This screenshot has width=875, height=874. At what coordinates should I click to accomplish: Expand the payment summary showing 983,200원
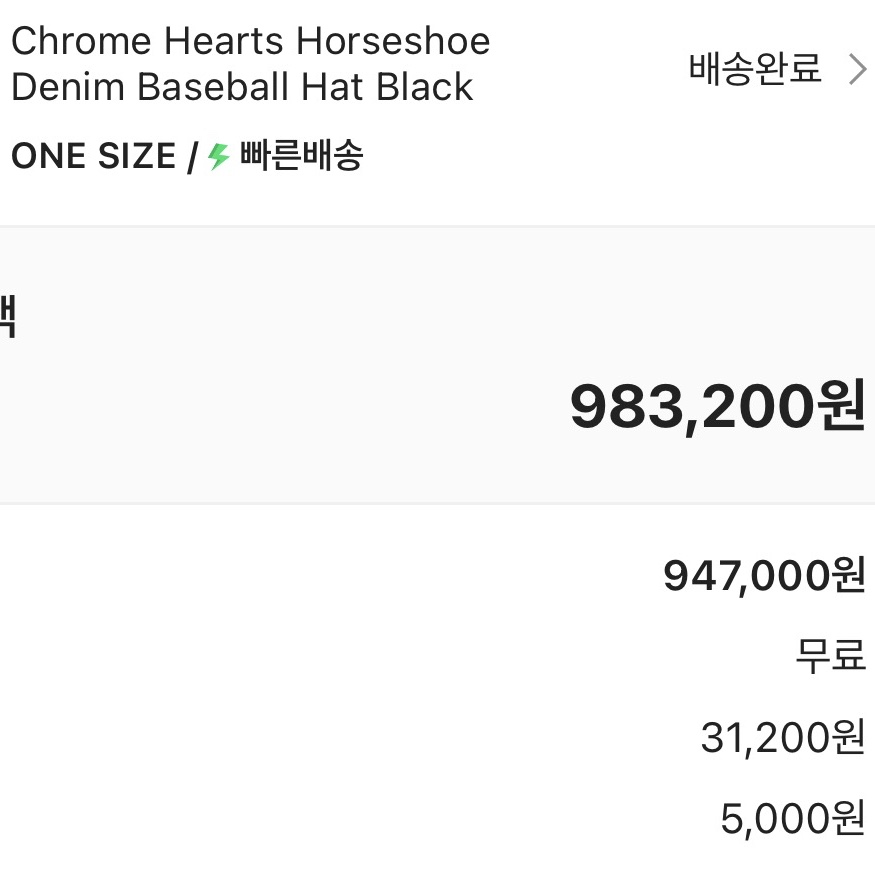point(716,406)
